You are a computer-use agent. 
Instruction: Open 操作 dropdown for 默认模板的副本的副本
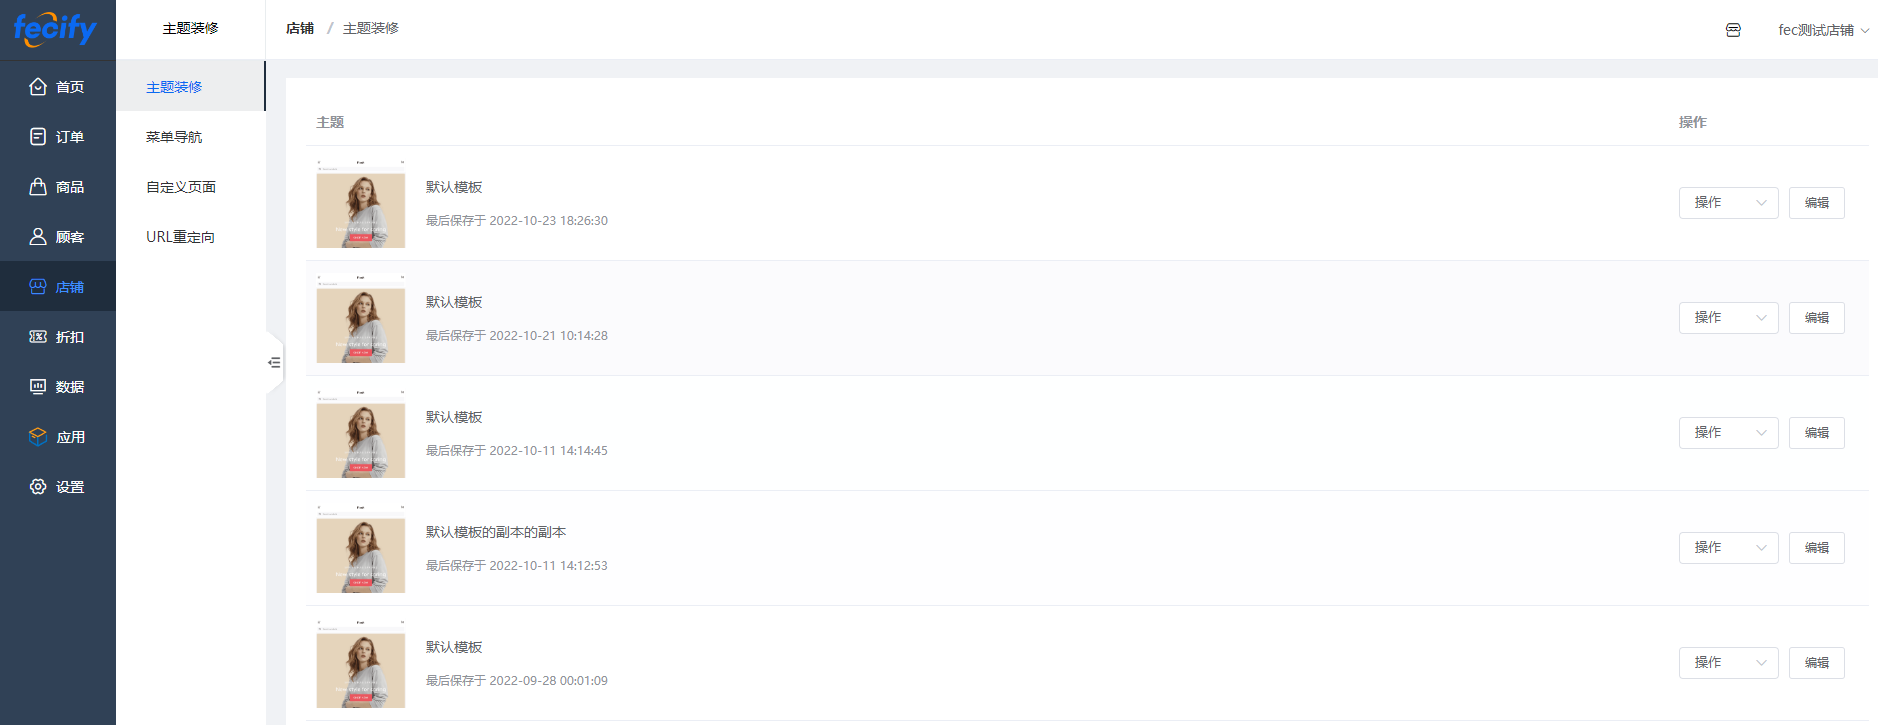(x=1728, y=548)
